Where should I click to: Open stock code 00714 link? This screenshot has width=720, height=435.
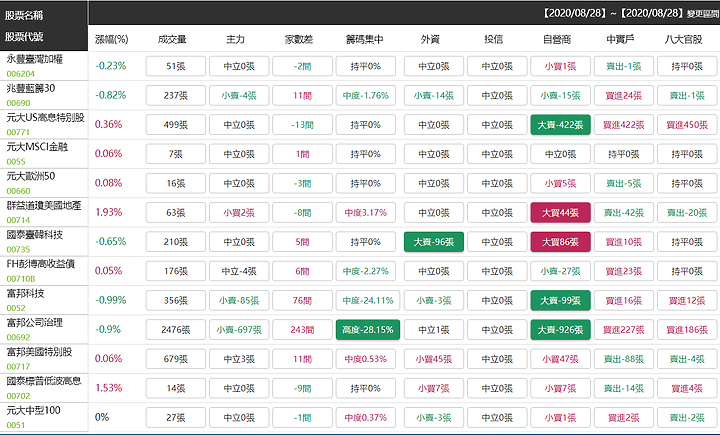18,220
